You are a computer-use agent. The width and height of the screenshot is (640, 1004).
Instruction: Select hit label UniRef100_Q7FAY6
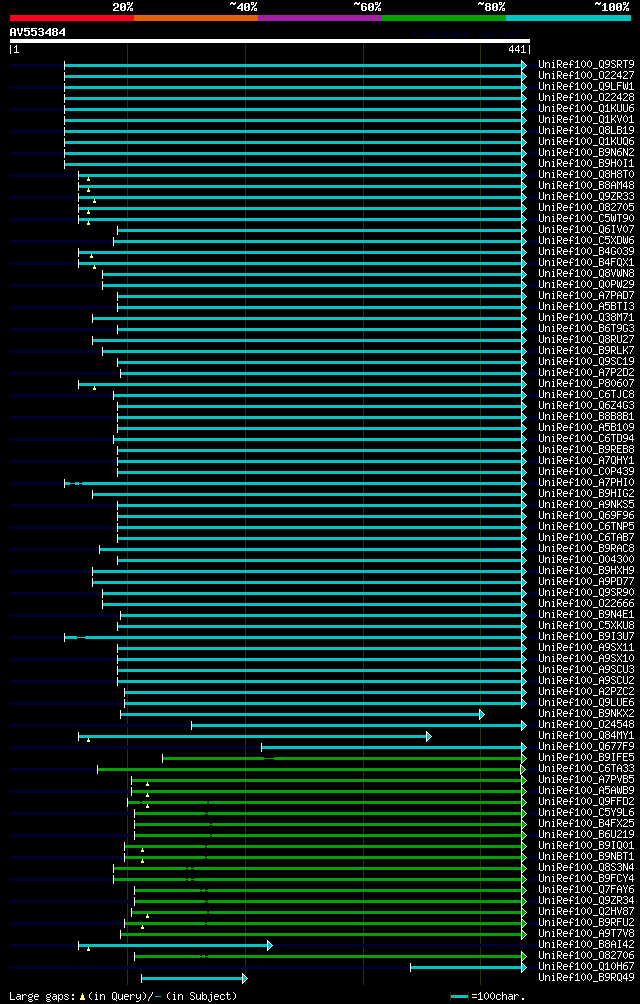click(x=586, y=890)
